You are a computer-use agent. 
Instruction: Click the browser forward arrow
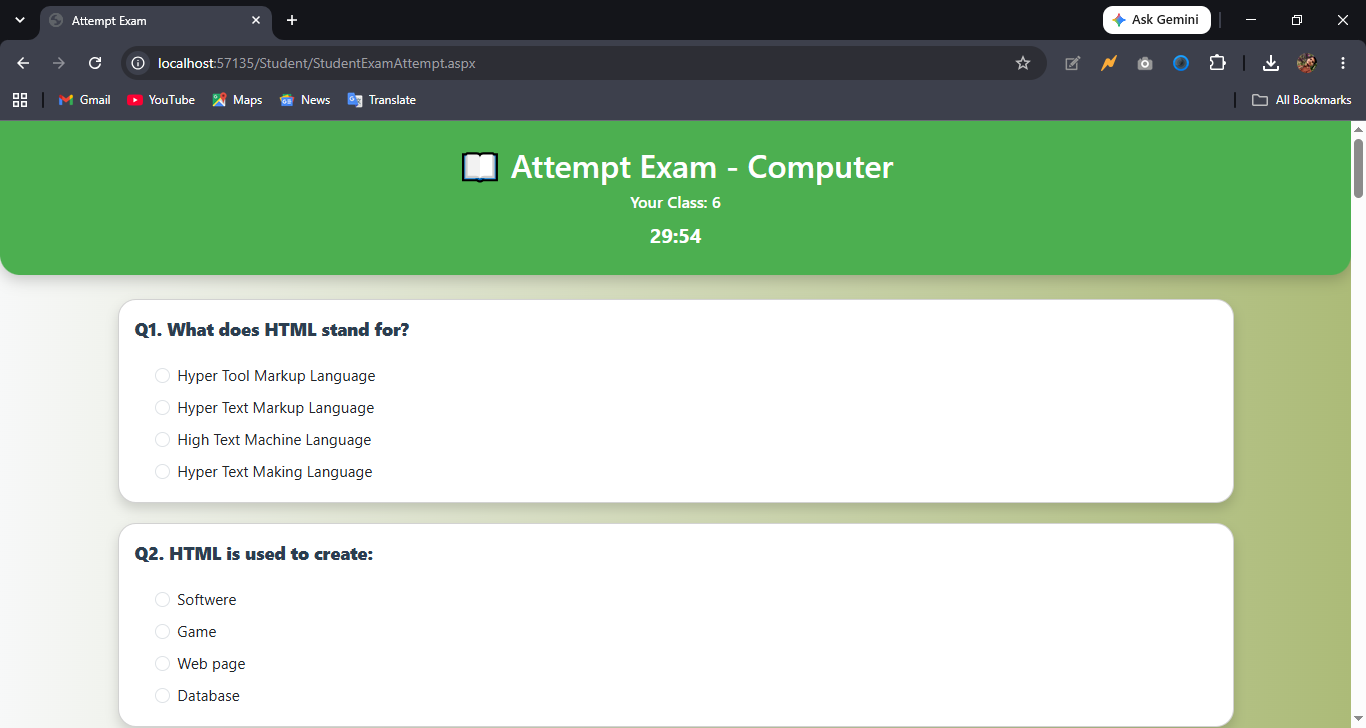tap(59, 63)
